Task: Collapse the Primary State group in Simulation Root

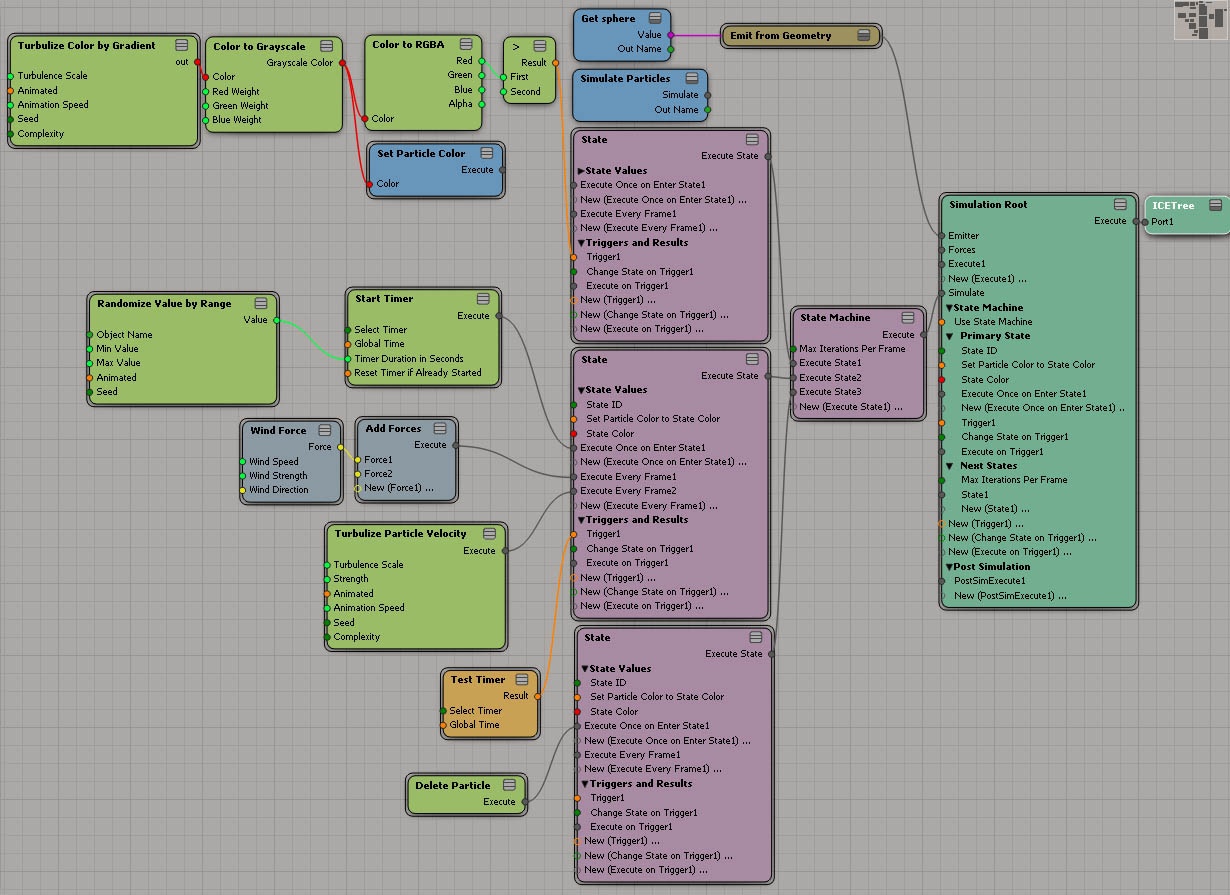Action: 949,336
